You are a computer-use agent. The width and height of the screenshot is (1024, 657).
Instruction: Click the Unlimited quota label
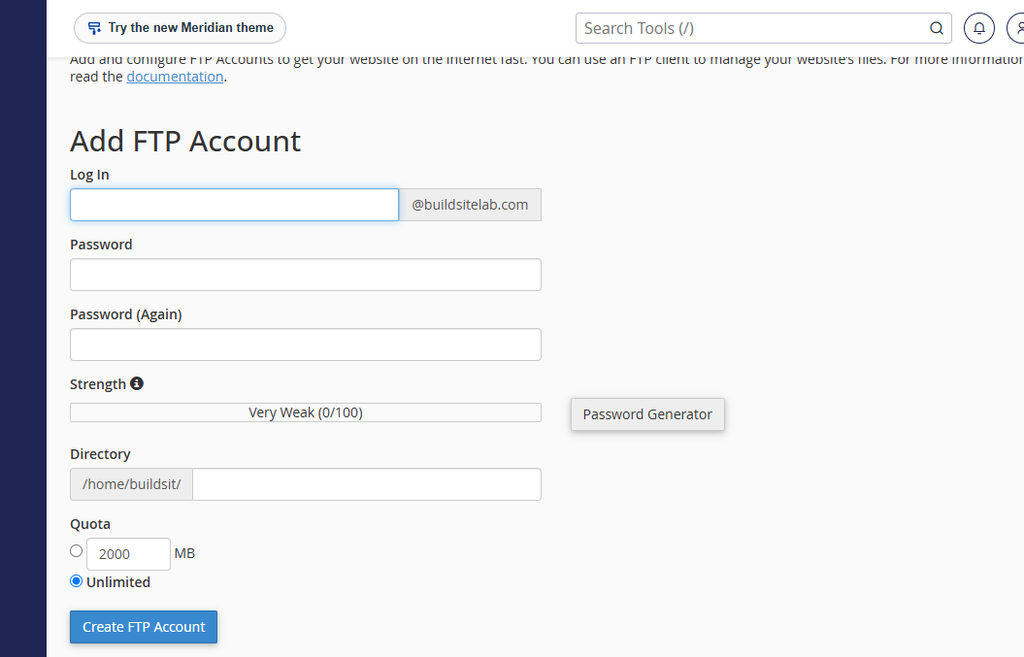[118, 582]
